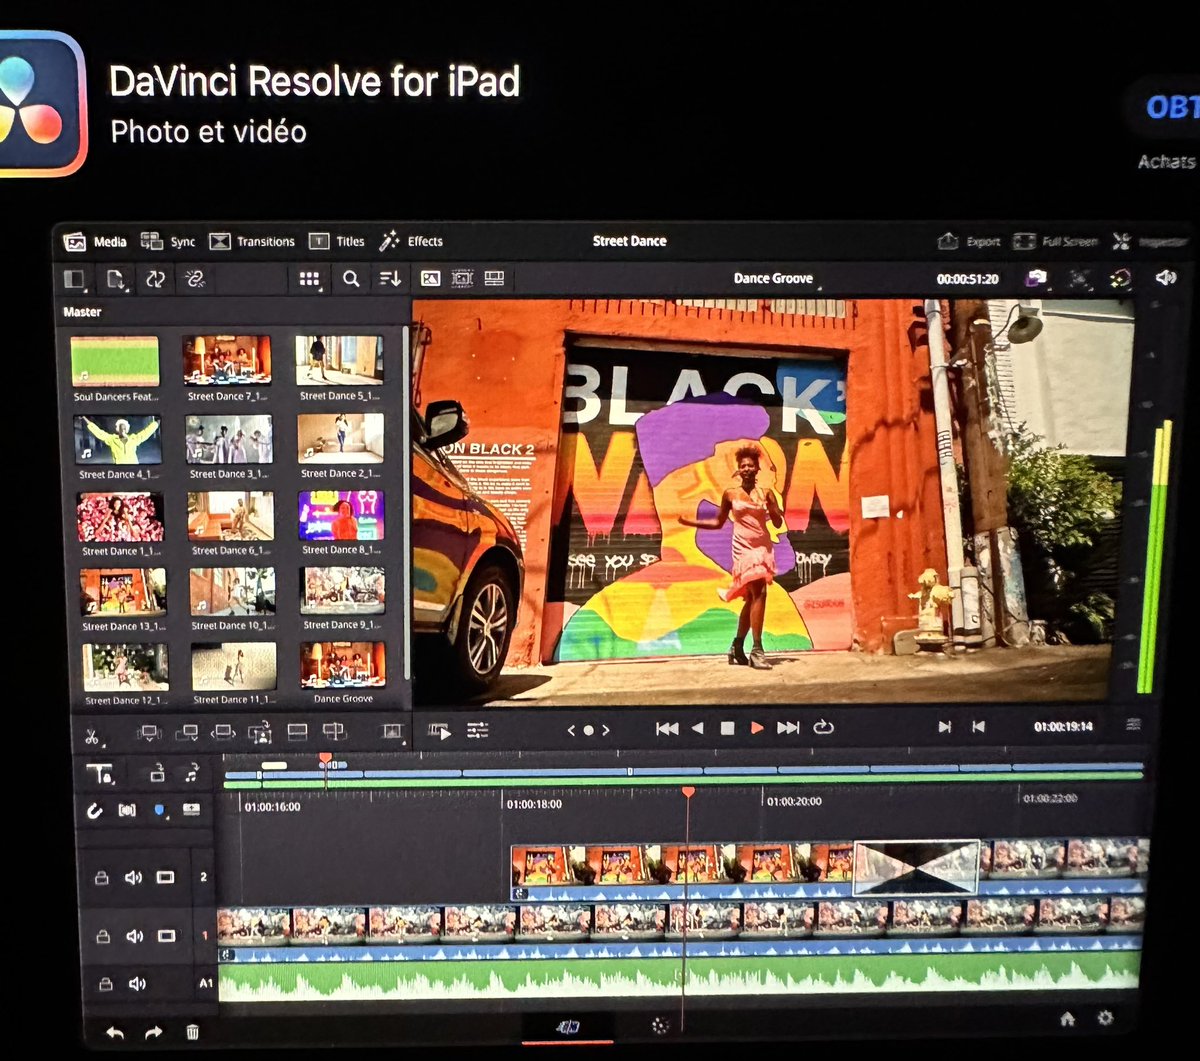Select Source Clip viewer mode
Image resolution: width=1200 pixels, height=1061 pixels.
430,279
